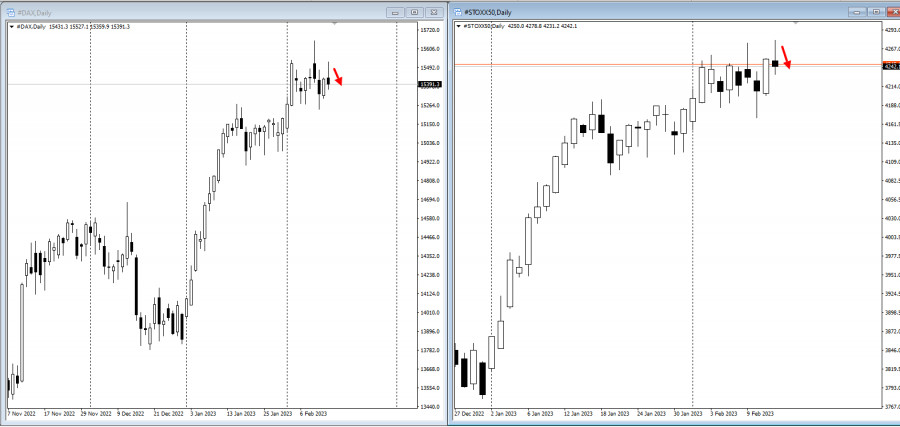Click the current price label 15391.3 on DAX scale
This screenshot has width=900, height=427.
[430, 85]
